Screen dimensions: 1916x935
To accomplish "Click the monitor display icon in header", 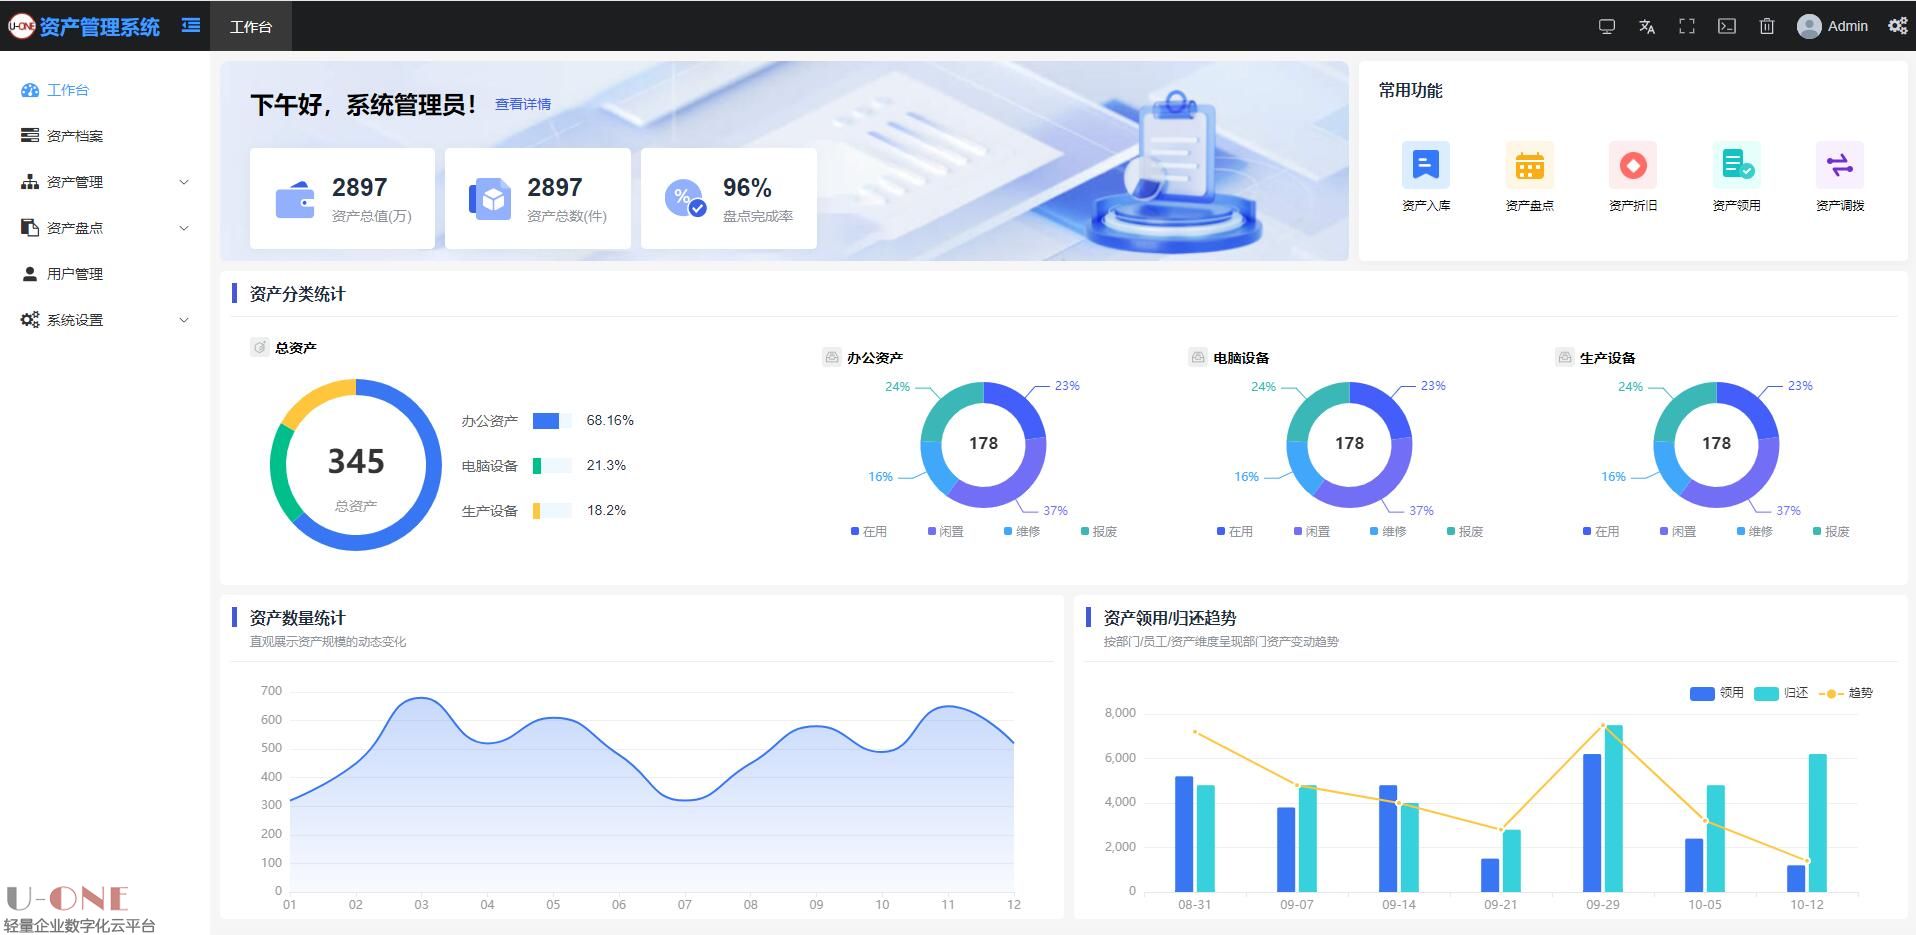I will (1607, 27).
